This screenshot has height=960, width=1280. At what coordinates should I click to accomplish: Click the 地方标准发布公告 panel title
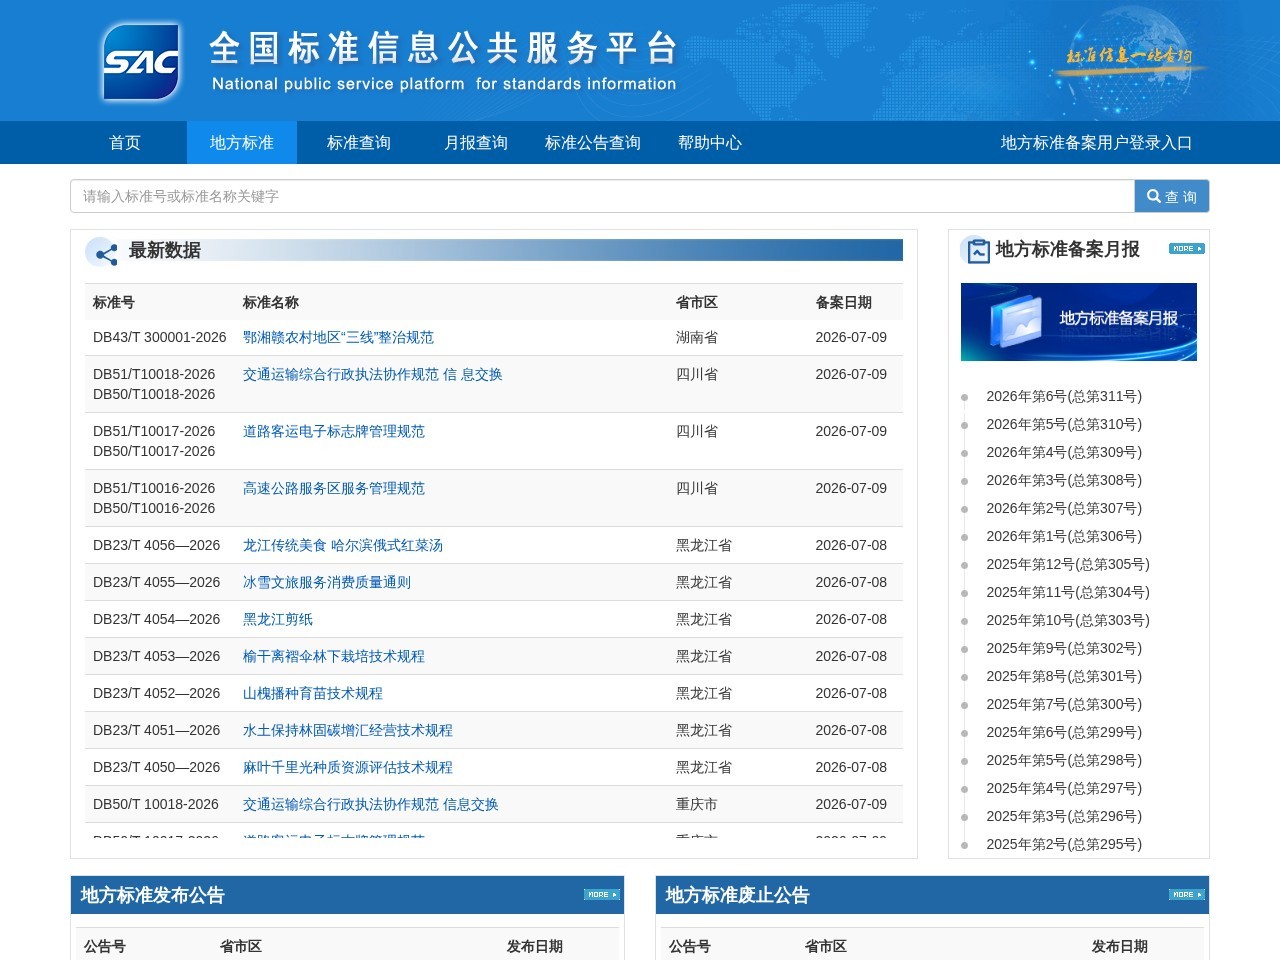coord(153,896)
